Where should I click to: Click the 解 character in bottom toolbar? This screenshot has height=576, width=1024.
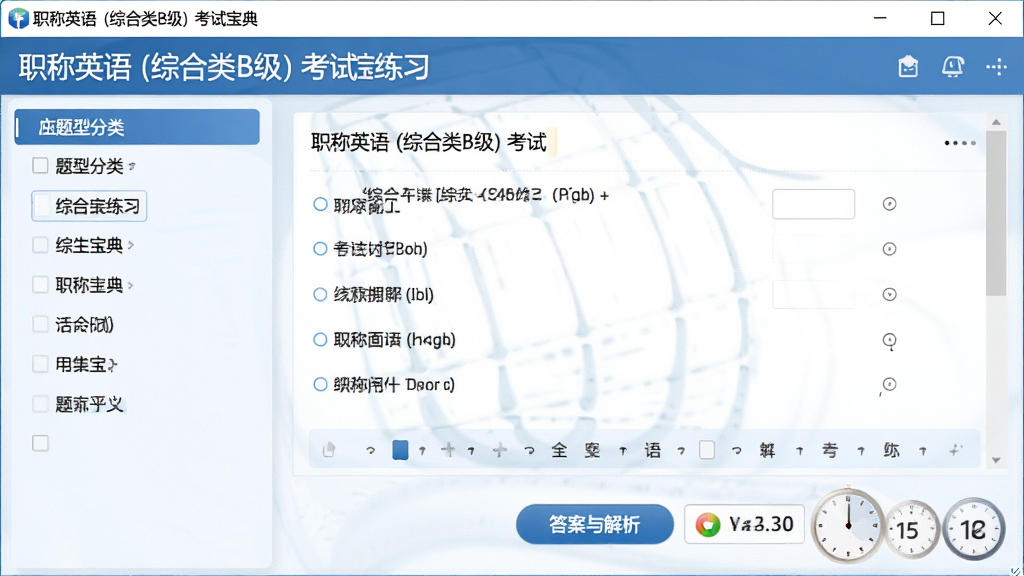pos(767,450)
